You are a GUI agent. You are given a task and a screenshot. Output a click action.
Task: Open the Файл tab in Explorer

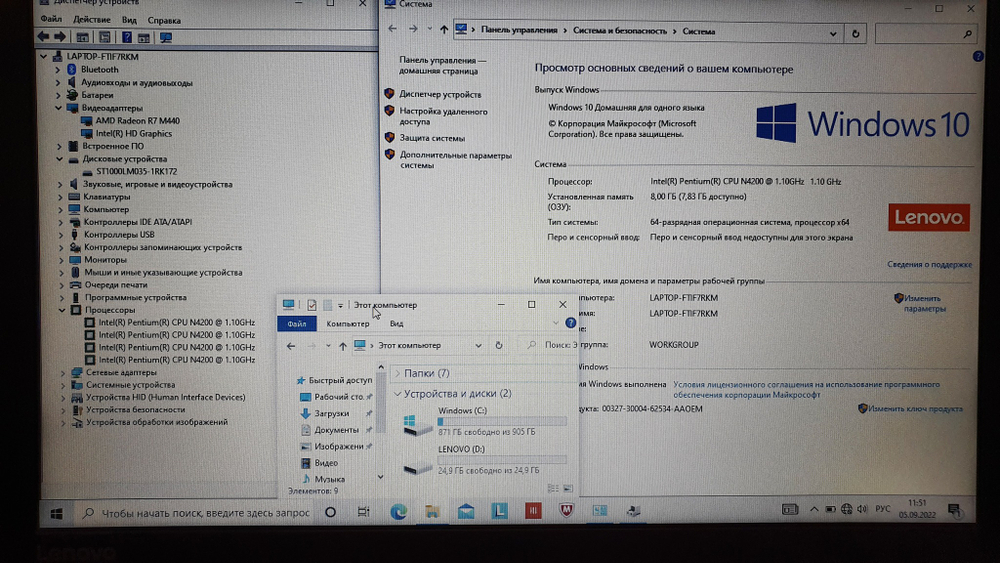click(x=297, y=324)
